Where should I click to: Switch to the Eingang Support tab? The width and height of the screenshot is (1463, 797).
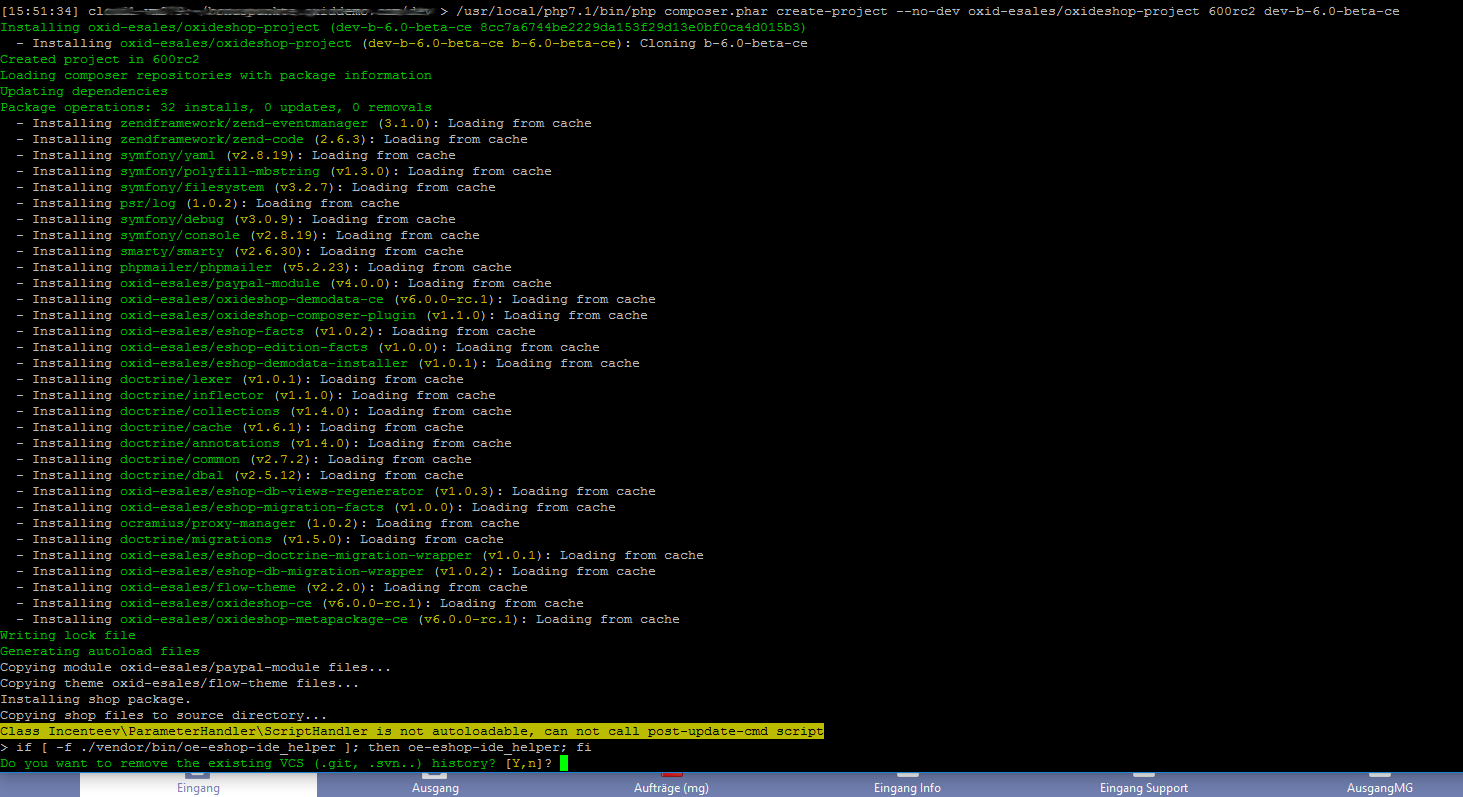point(1143,787)
